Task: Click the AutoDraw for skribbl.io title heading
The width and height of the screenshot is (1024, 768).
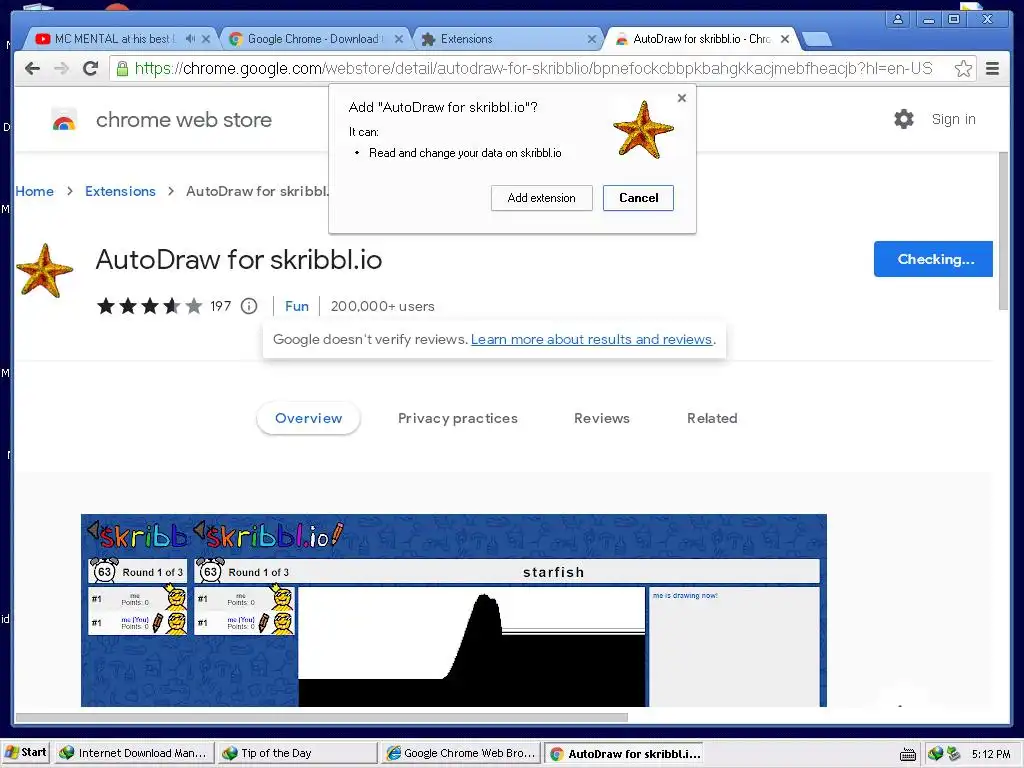Action: [x=238, y=260]
